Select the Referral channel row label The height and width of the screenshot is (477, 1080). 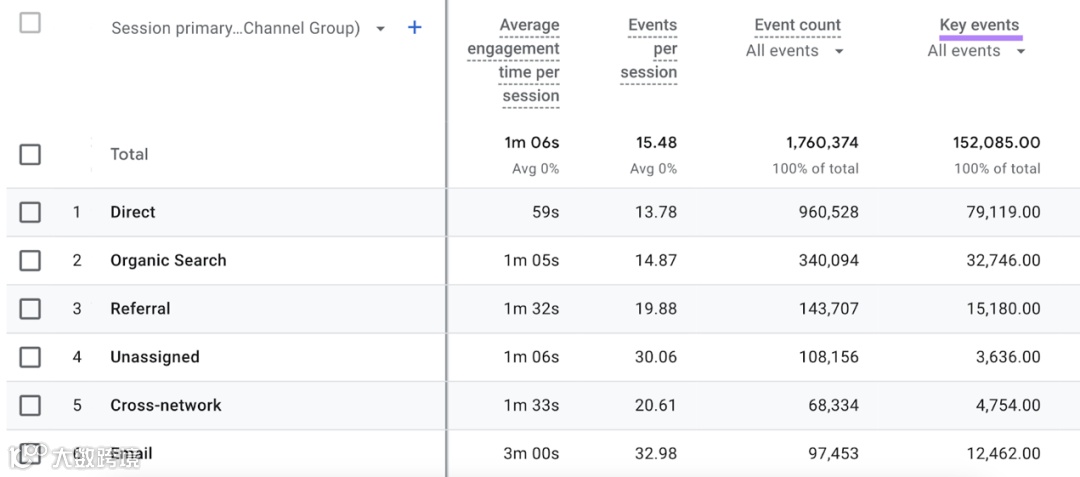[140, 309]
